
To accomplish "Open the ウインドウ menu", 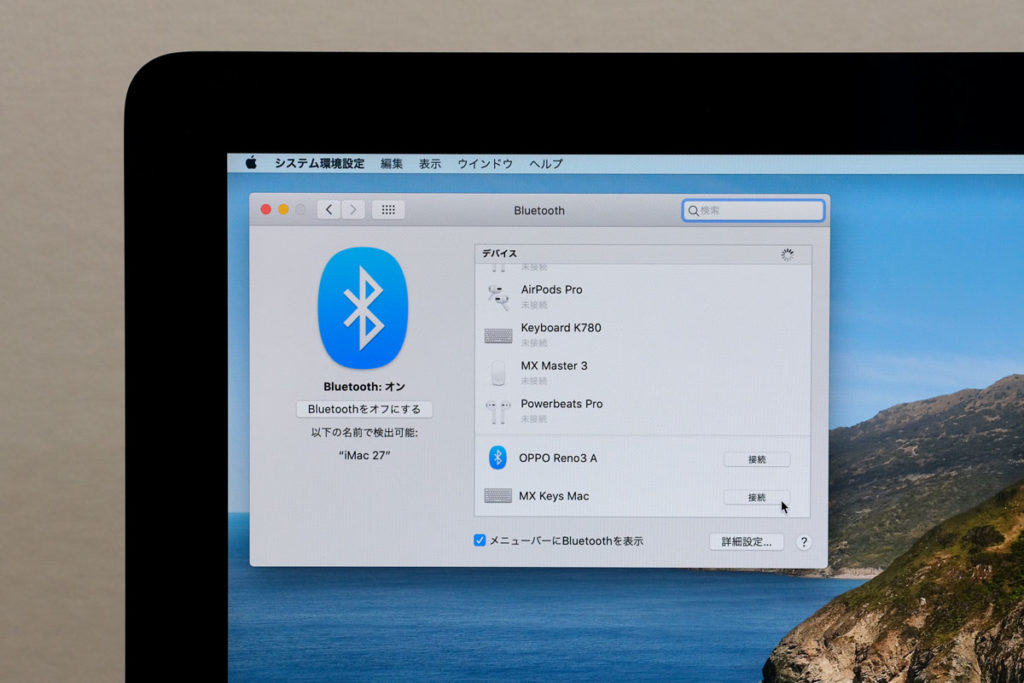I will pyautogui.click(x=485, y=164).
